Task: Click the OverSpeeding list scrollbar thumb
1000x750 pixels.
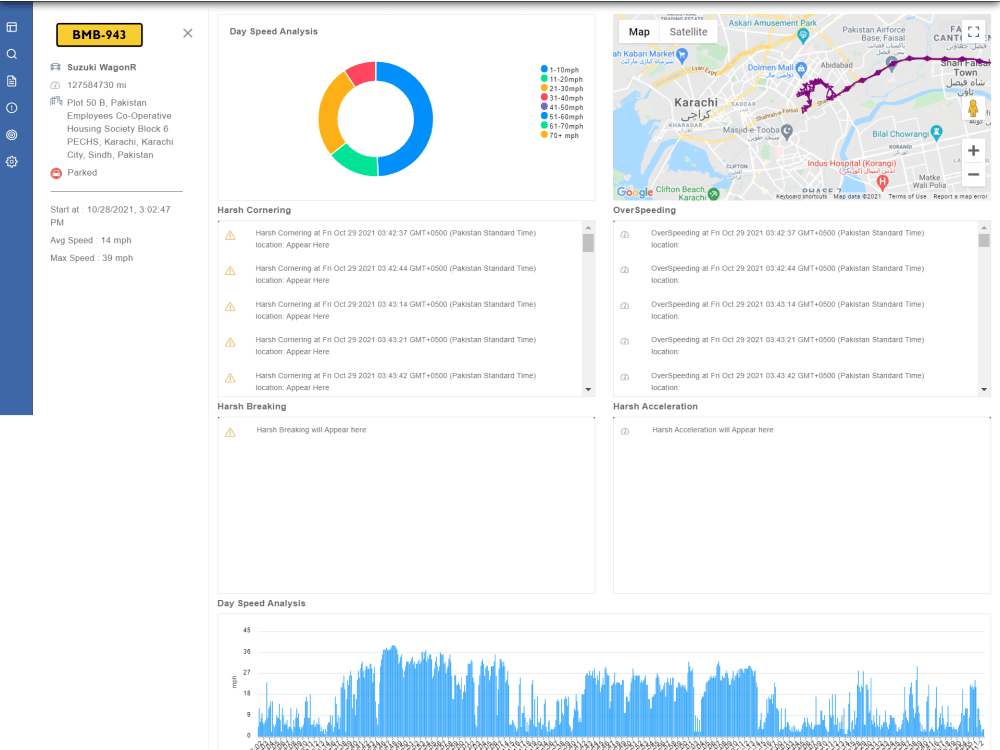Action: [x=984, y=240]
